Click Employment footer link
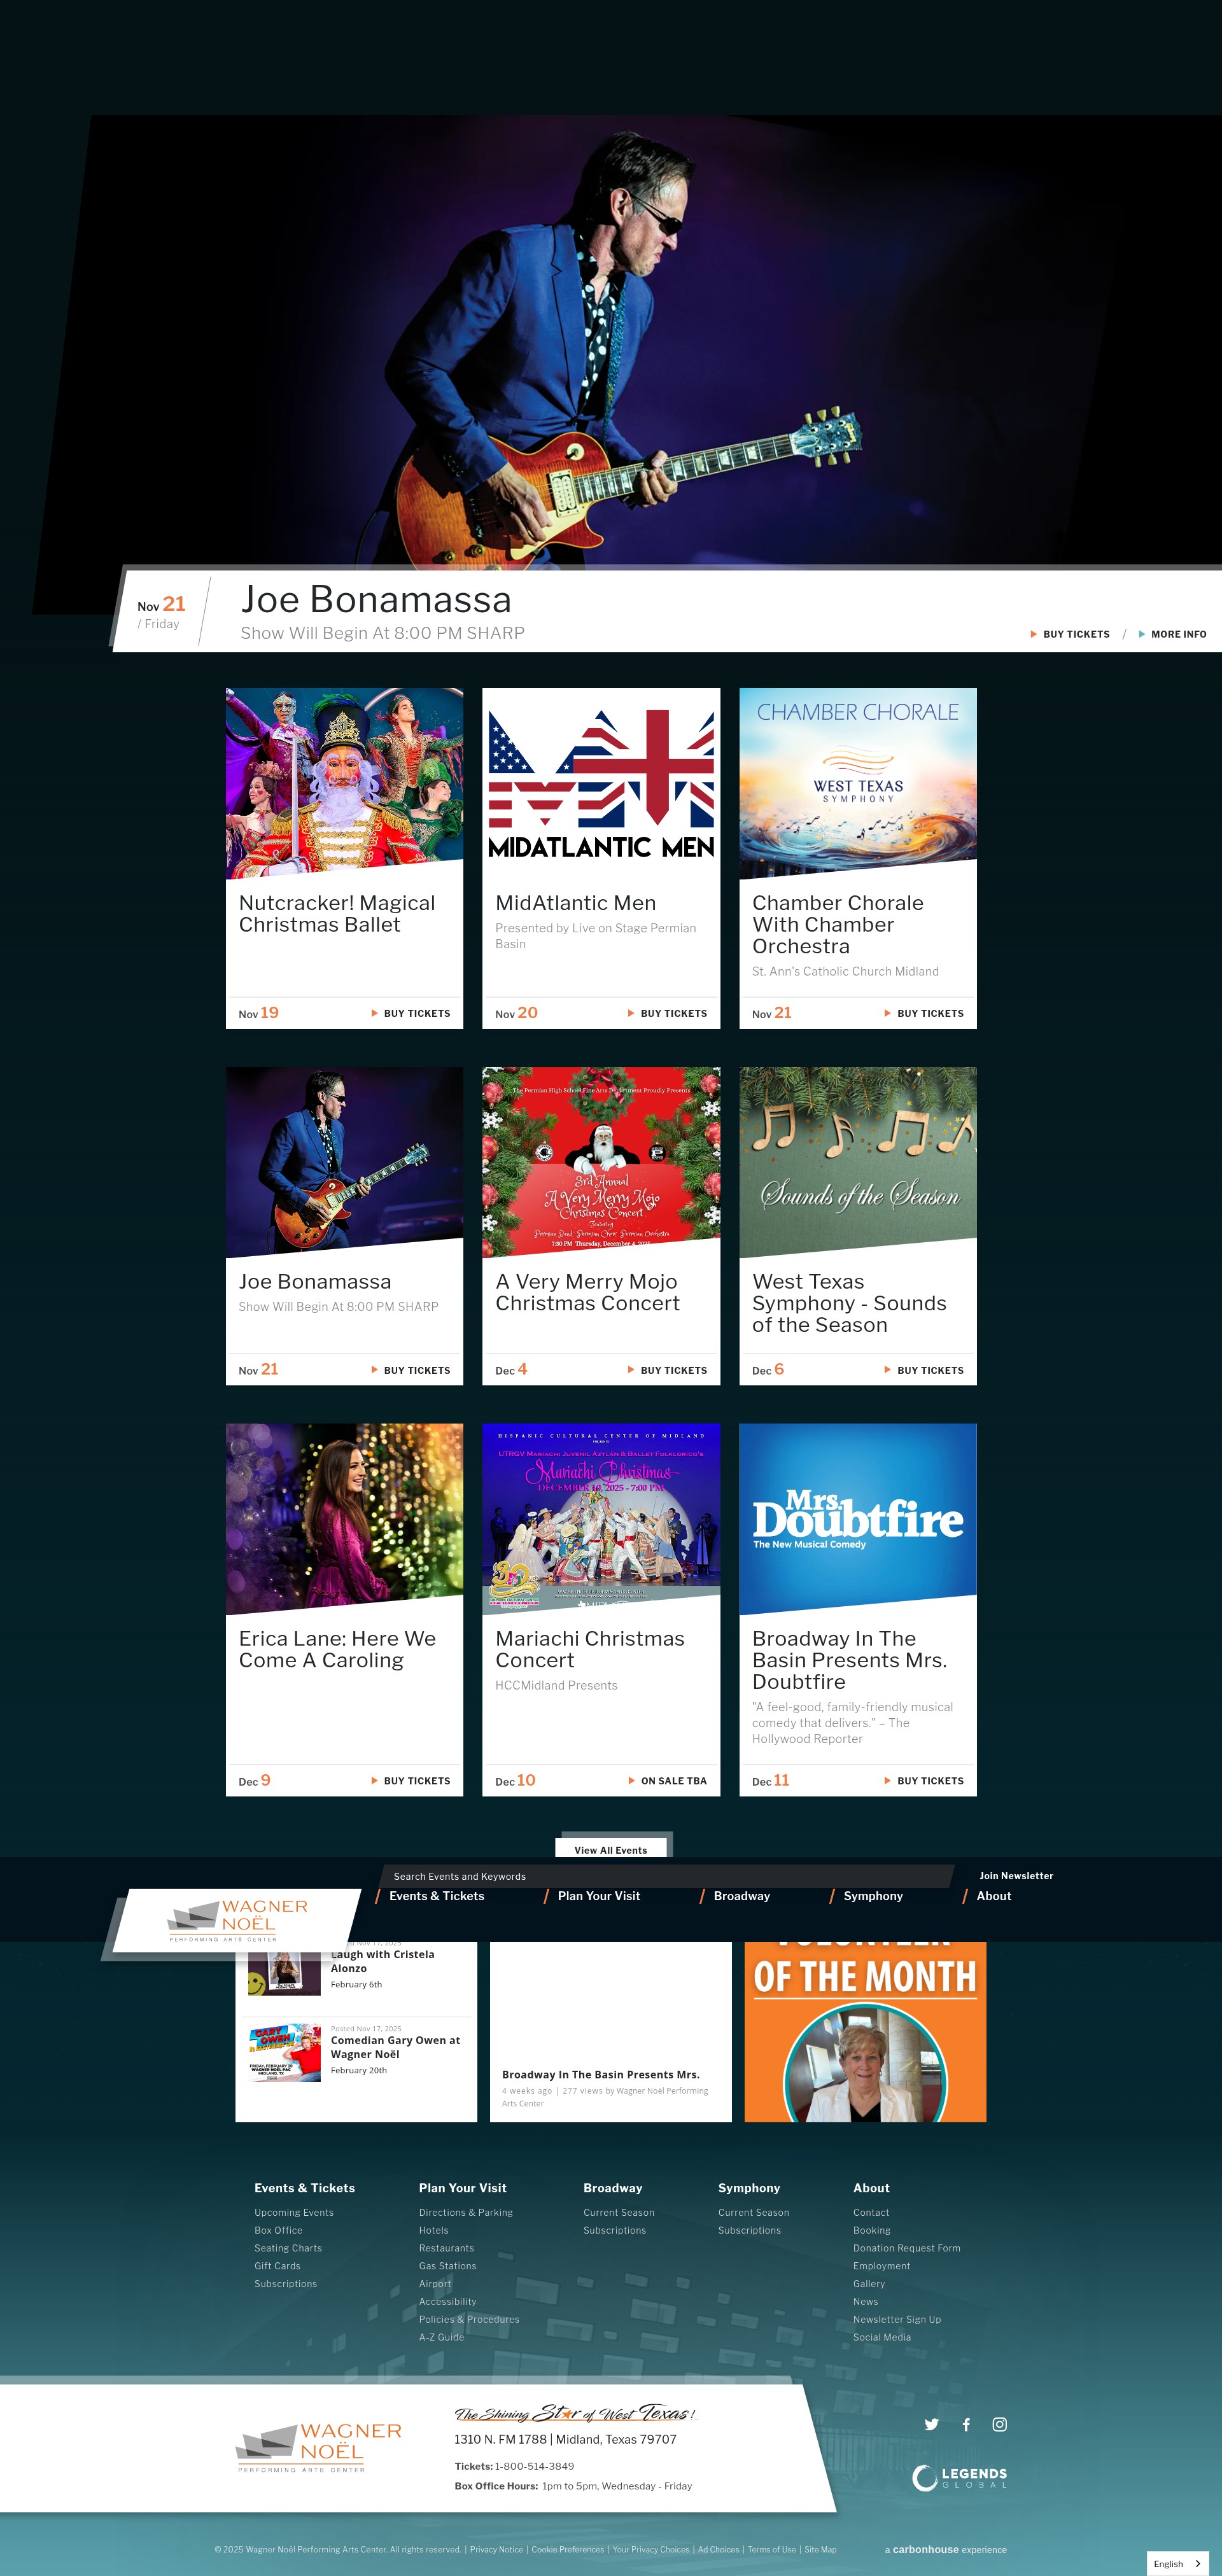 click(x=882, y=2266)
